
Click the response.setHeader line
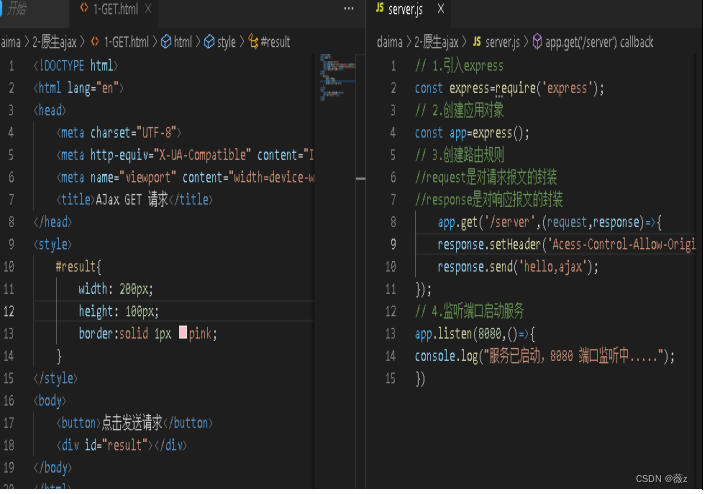(x=567, y=244)
